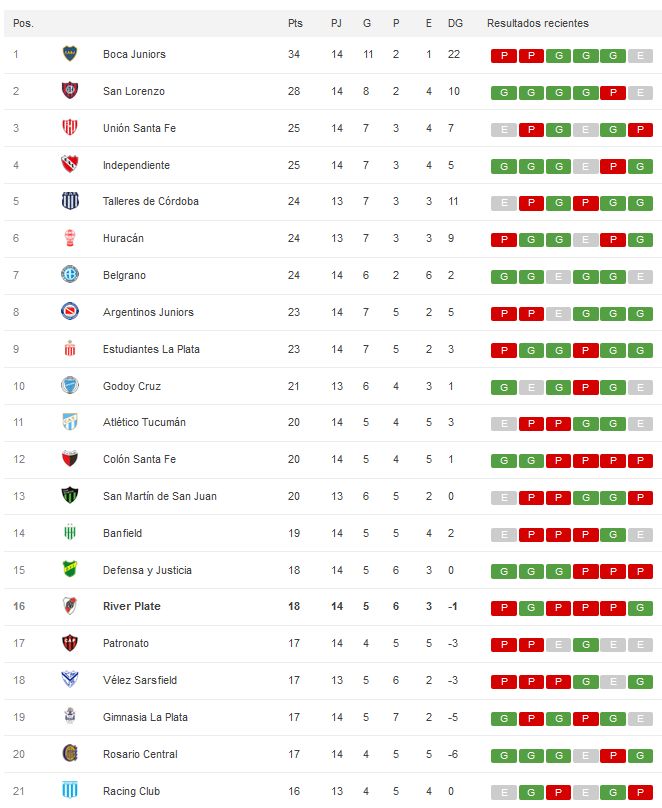This screenshot has height=808, width=662.
Task: Click the Racing Club striped crest
Action: (x=70, y=790)
